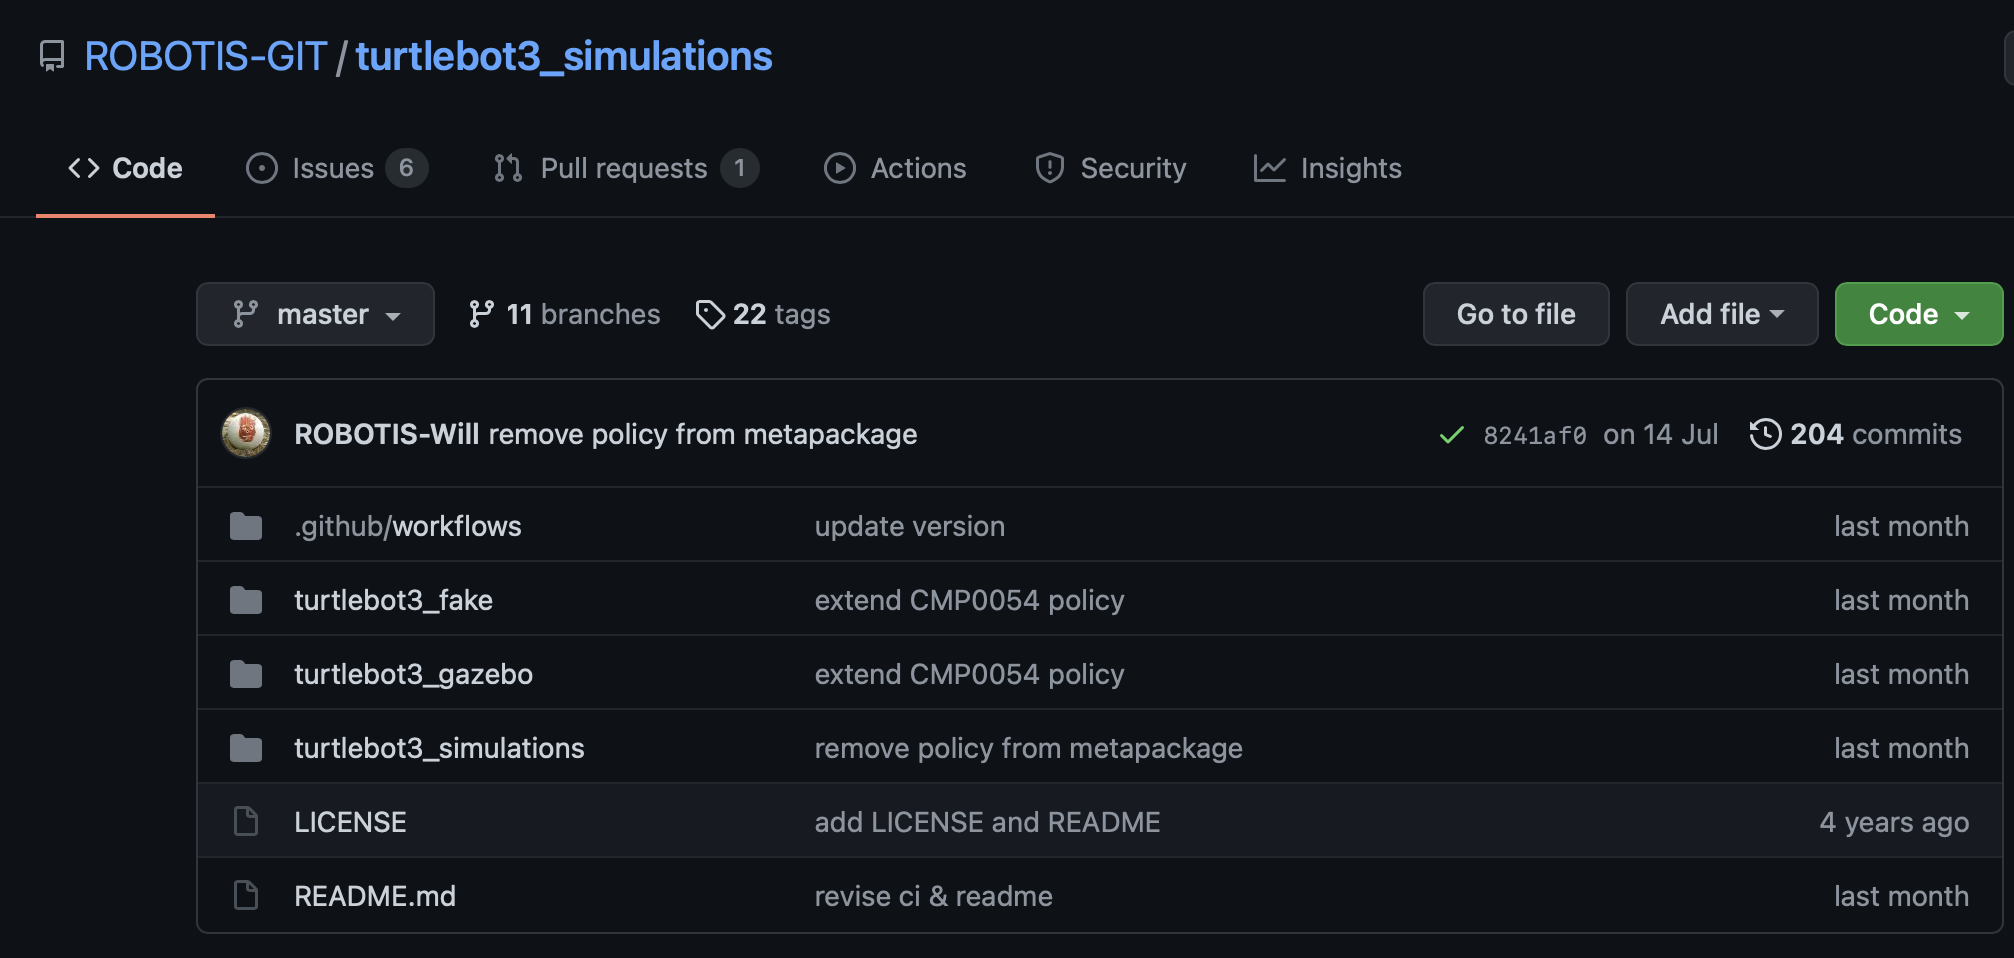The image size is (2014, 958).
Task: Click 'last month' timestamp in README.md row
Action: 1901,896
